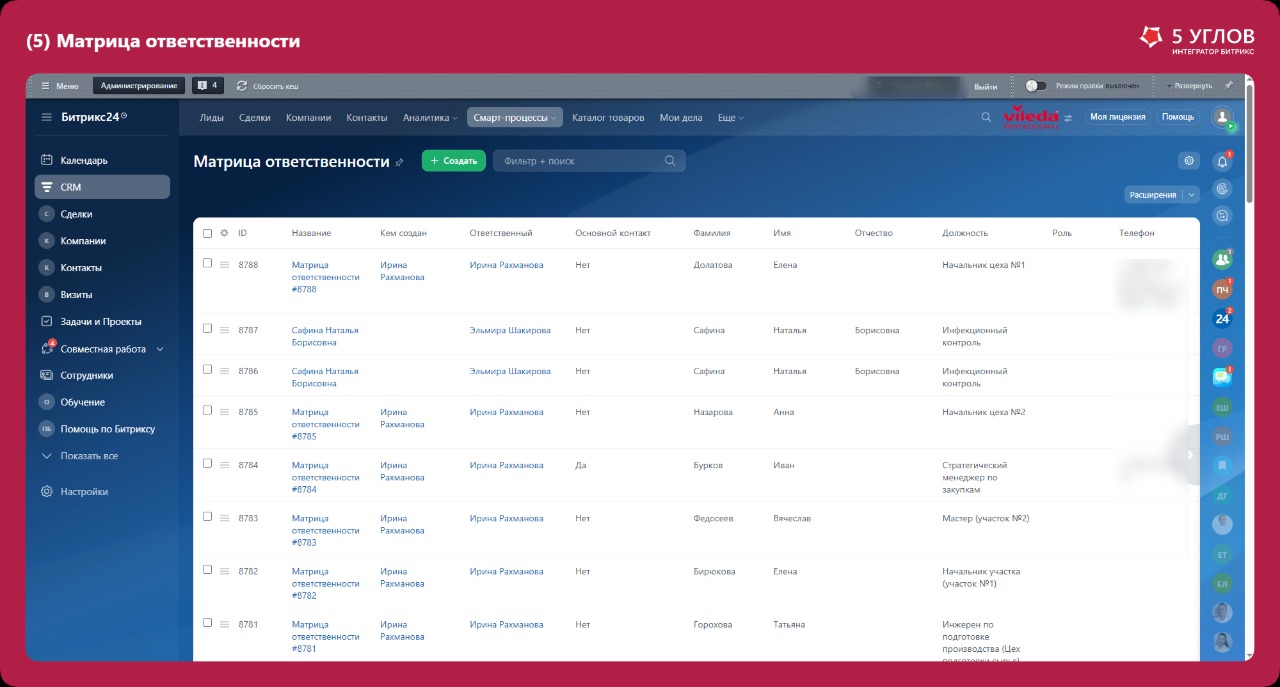Click the pin icon in admin panel
The height and width of the screenshot is (687, 1280).
[x=1229, y=86]
